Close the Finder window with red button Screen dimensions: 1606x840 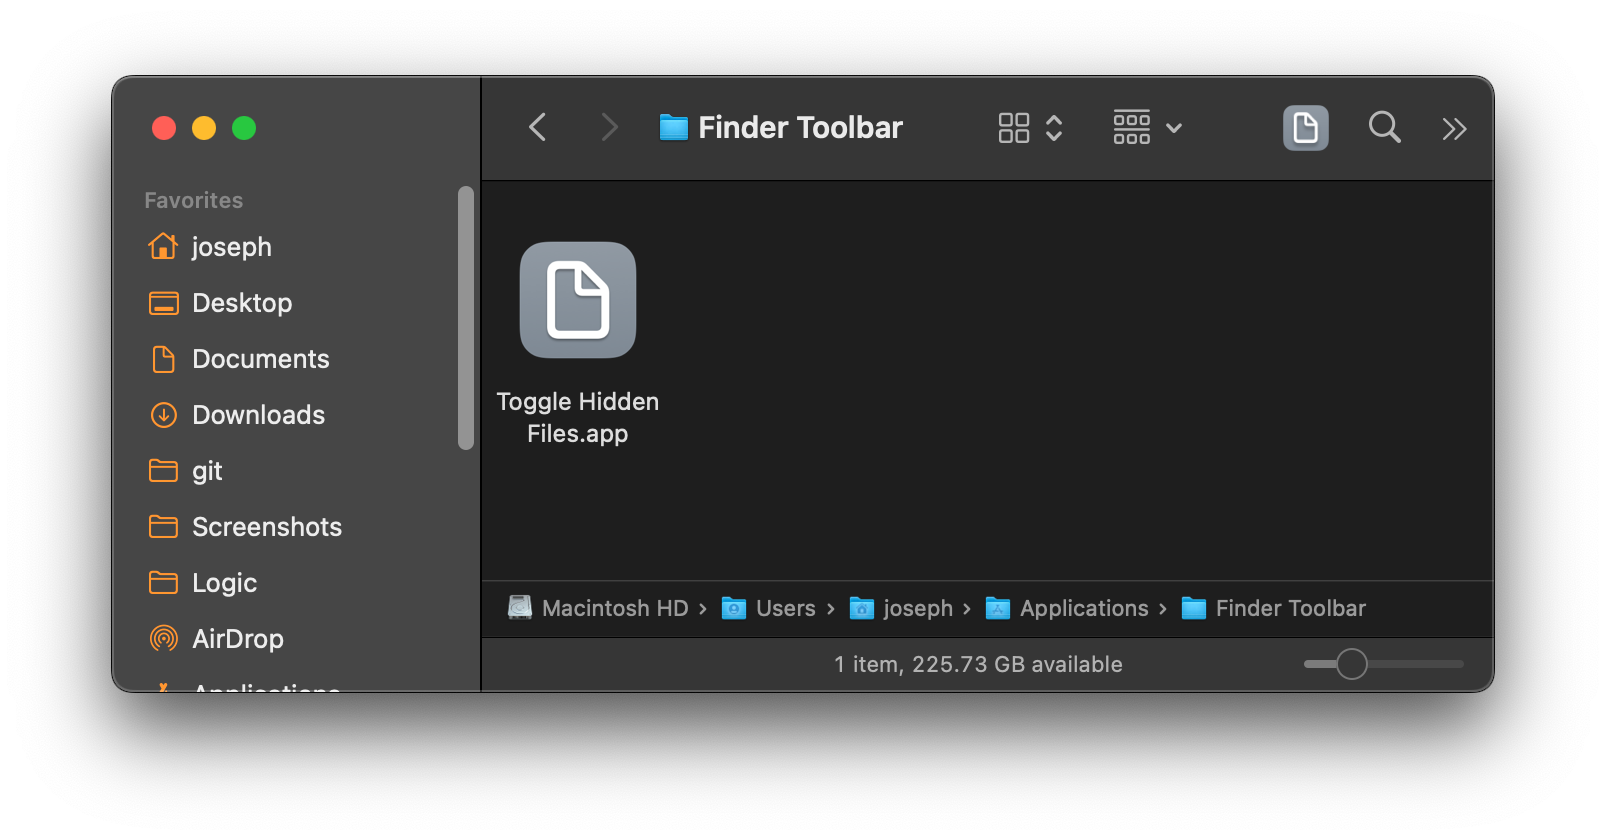tap(164, 128)
